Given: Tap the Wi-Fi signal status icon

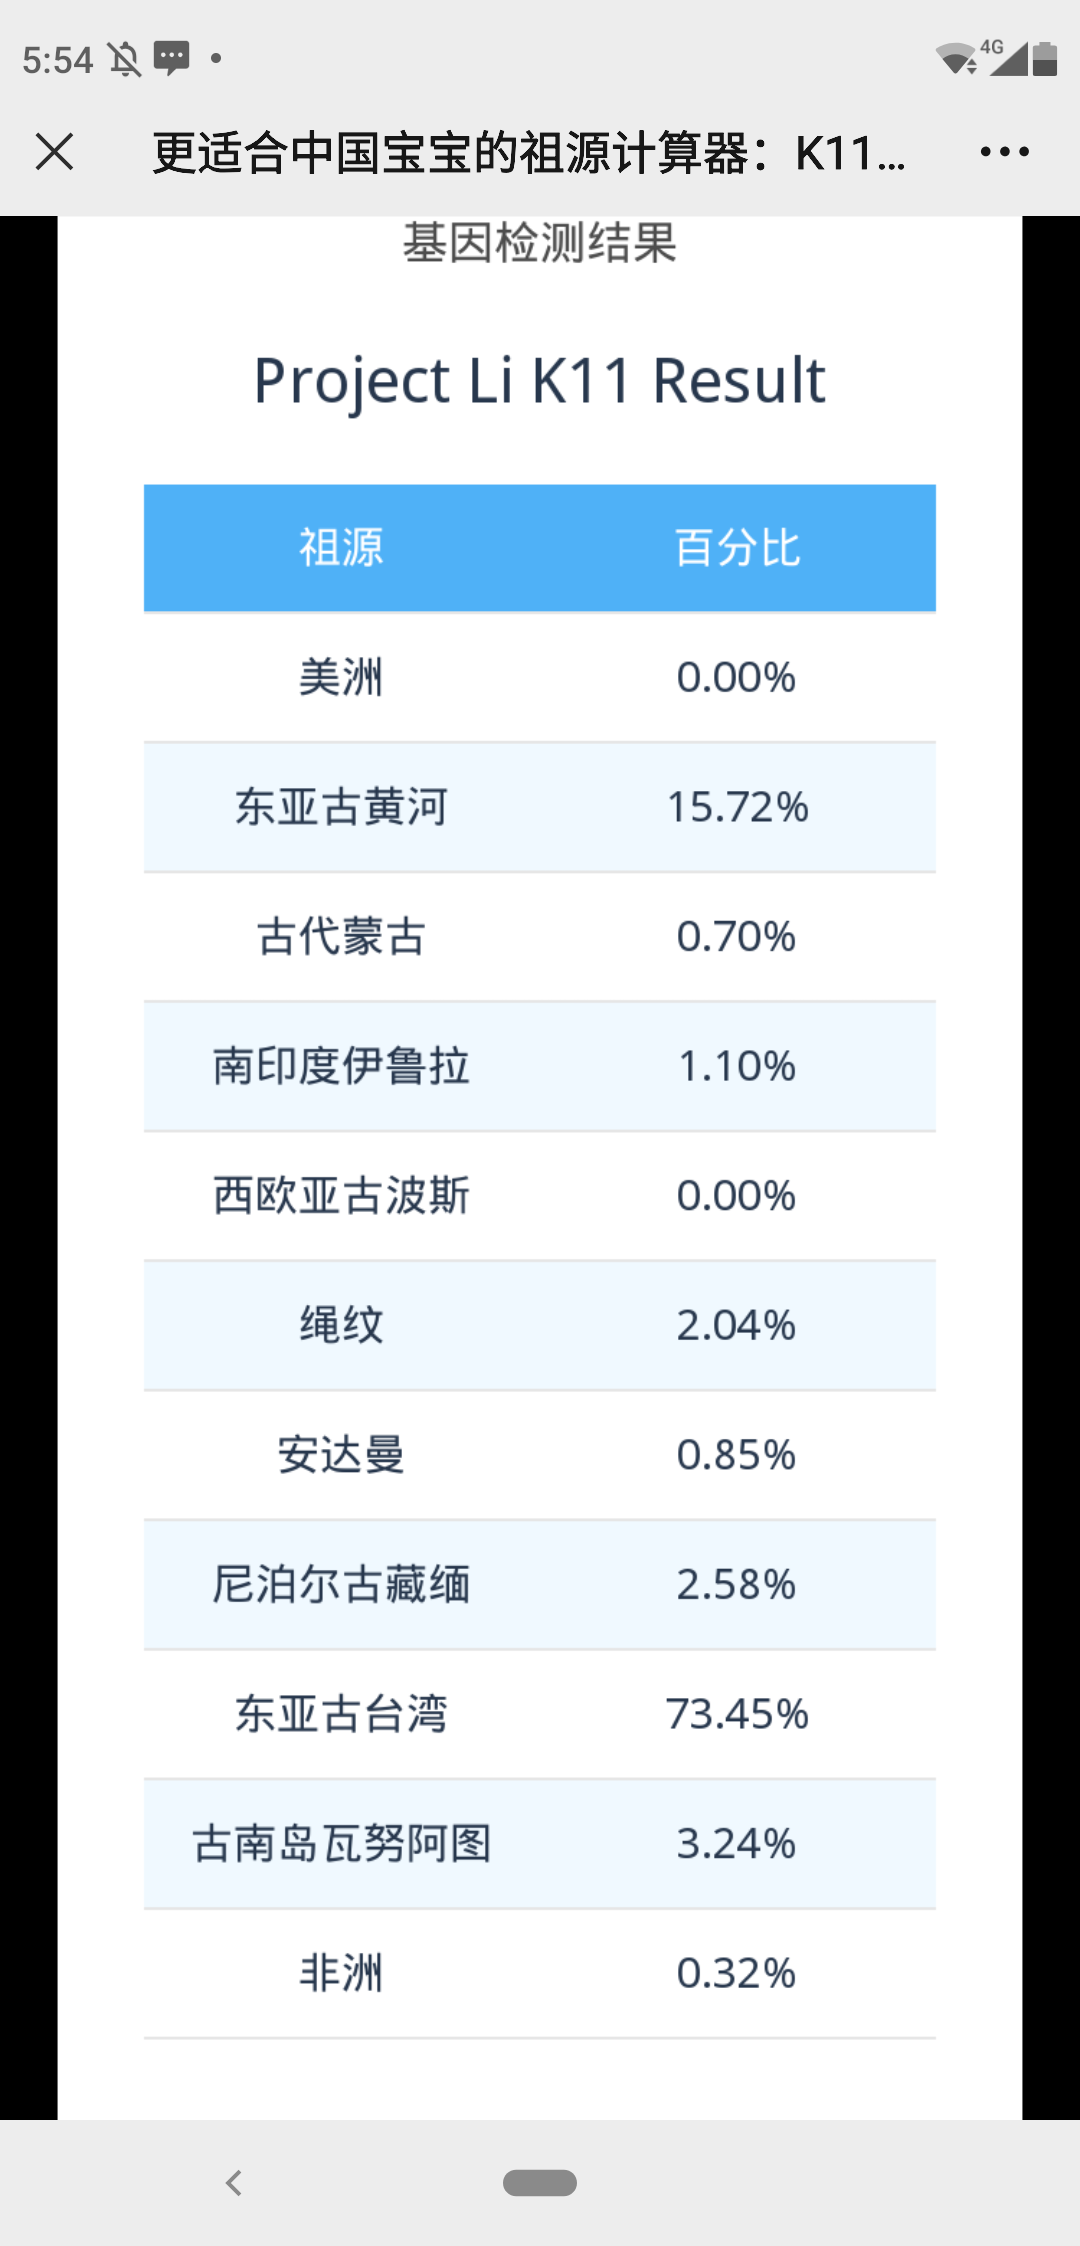Looking at the screenshot, I should 956,59.
